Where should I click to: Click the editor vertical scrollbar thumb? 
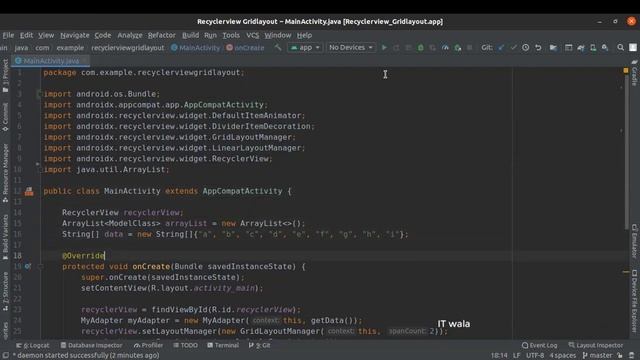pyautogui.click(x=627, y=151)
